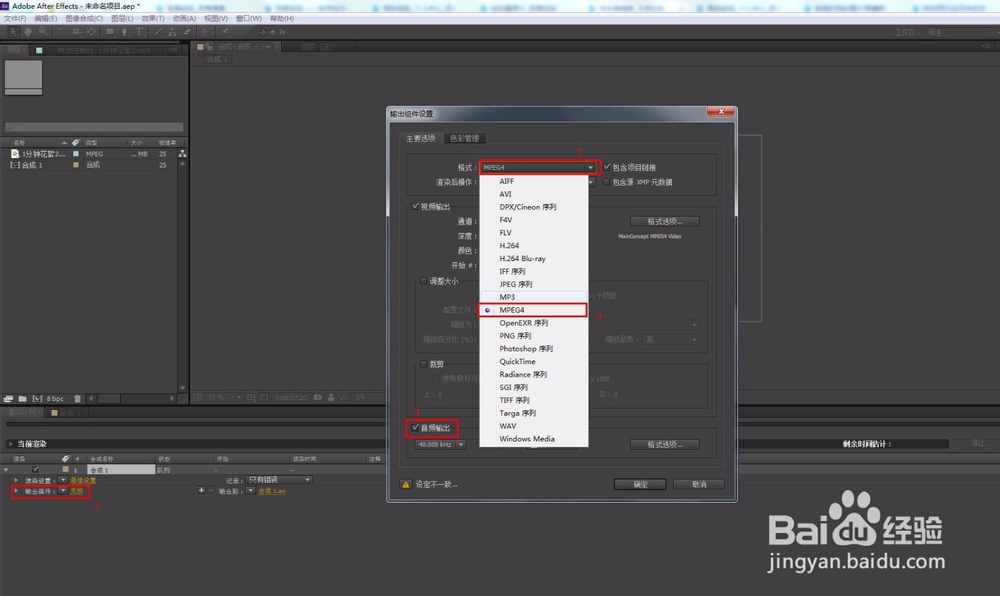Open the 输出到 dropdown arrow
The image size is (1000, 596).
(x=251, y=490)
